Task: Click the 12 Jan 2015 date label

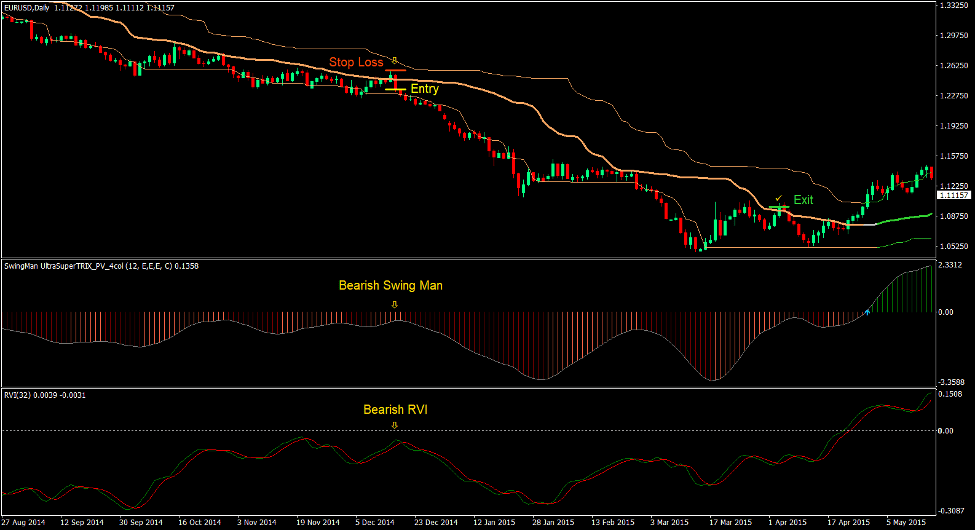Action: [495, 522]
